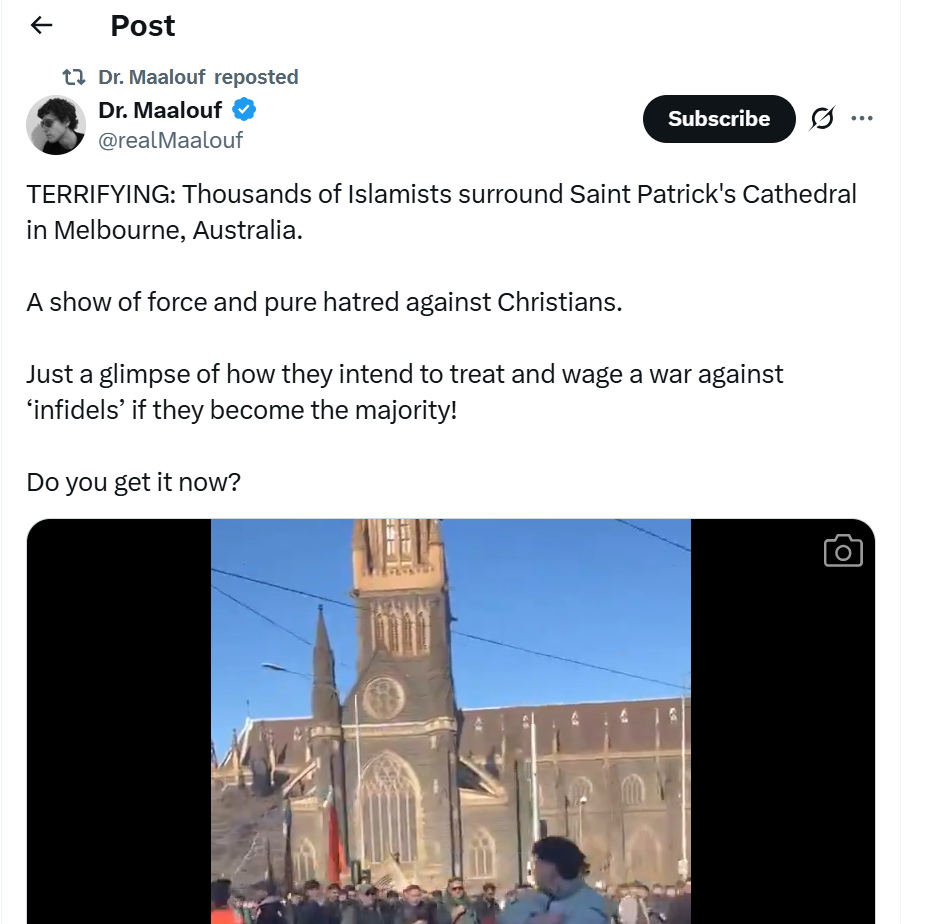Click the "A show of force" line
The image size is (925, 924).
click(x=324, y=301)
